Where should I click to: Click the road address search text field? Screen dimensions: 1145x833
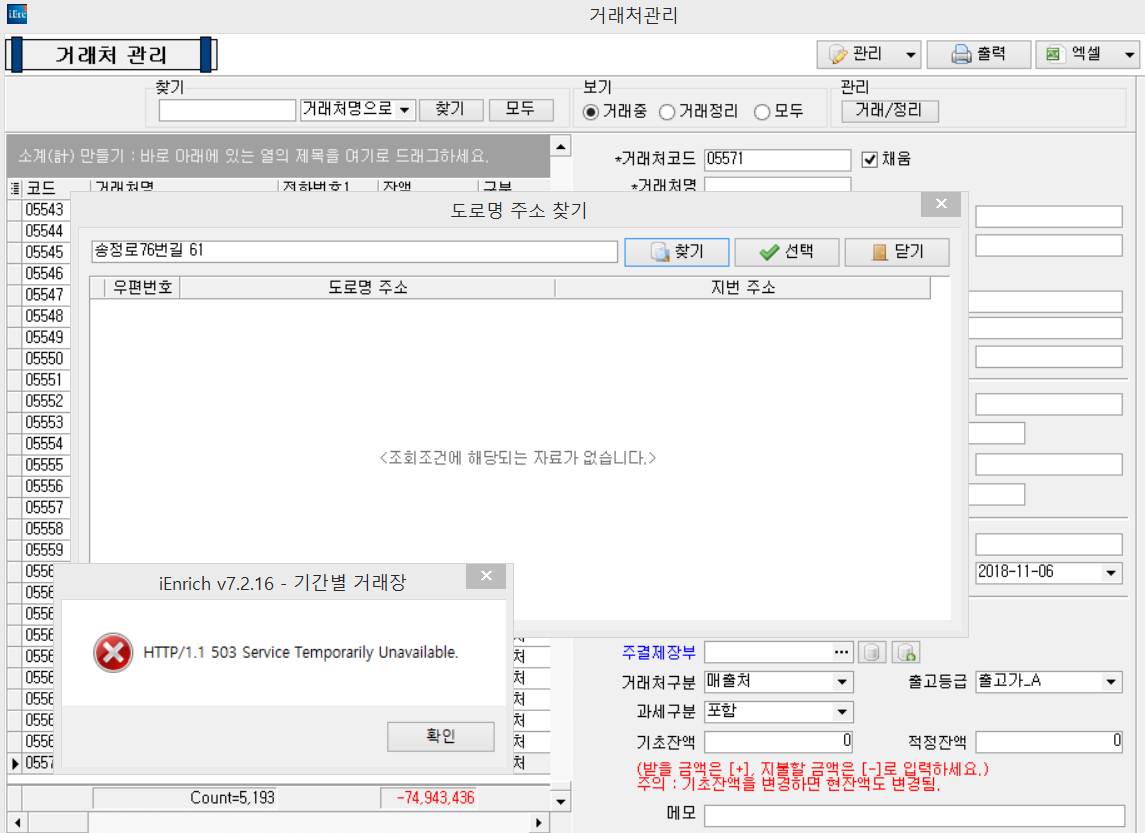point(353,251)
